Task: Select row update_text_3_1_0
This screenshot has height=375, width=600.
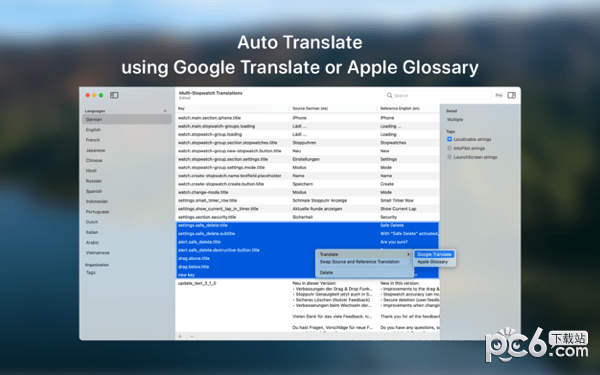Action: 308,305
